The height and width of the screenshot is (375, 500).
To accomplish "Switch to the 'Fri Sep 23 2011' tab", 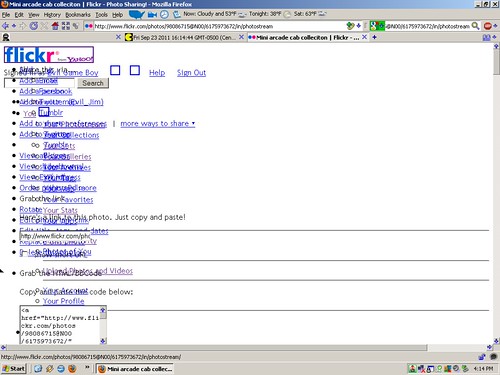I will pyautogui.click(x=184, y=37).
